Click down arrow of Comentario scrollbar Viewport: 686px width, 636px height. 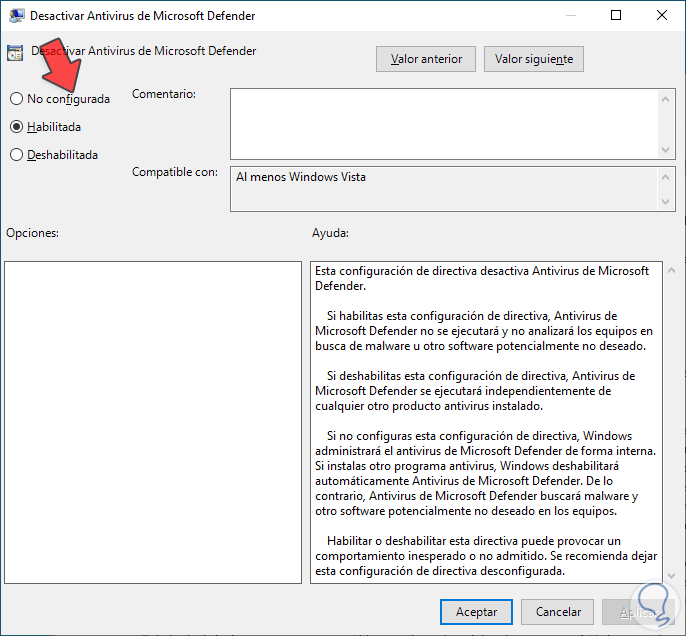click(x=665, y=150)
